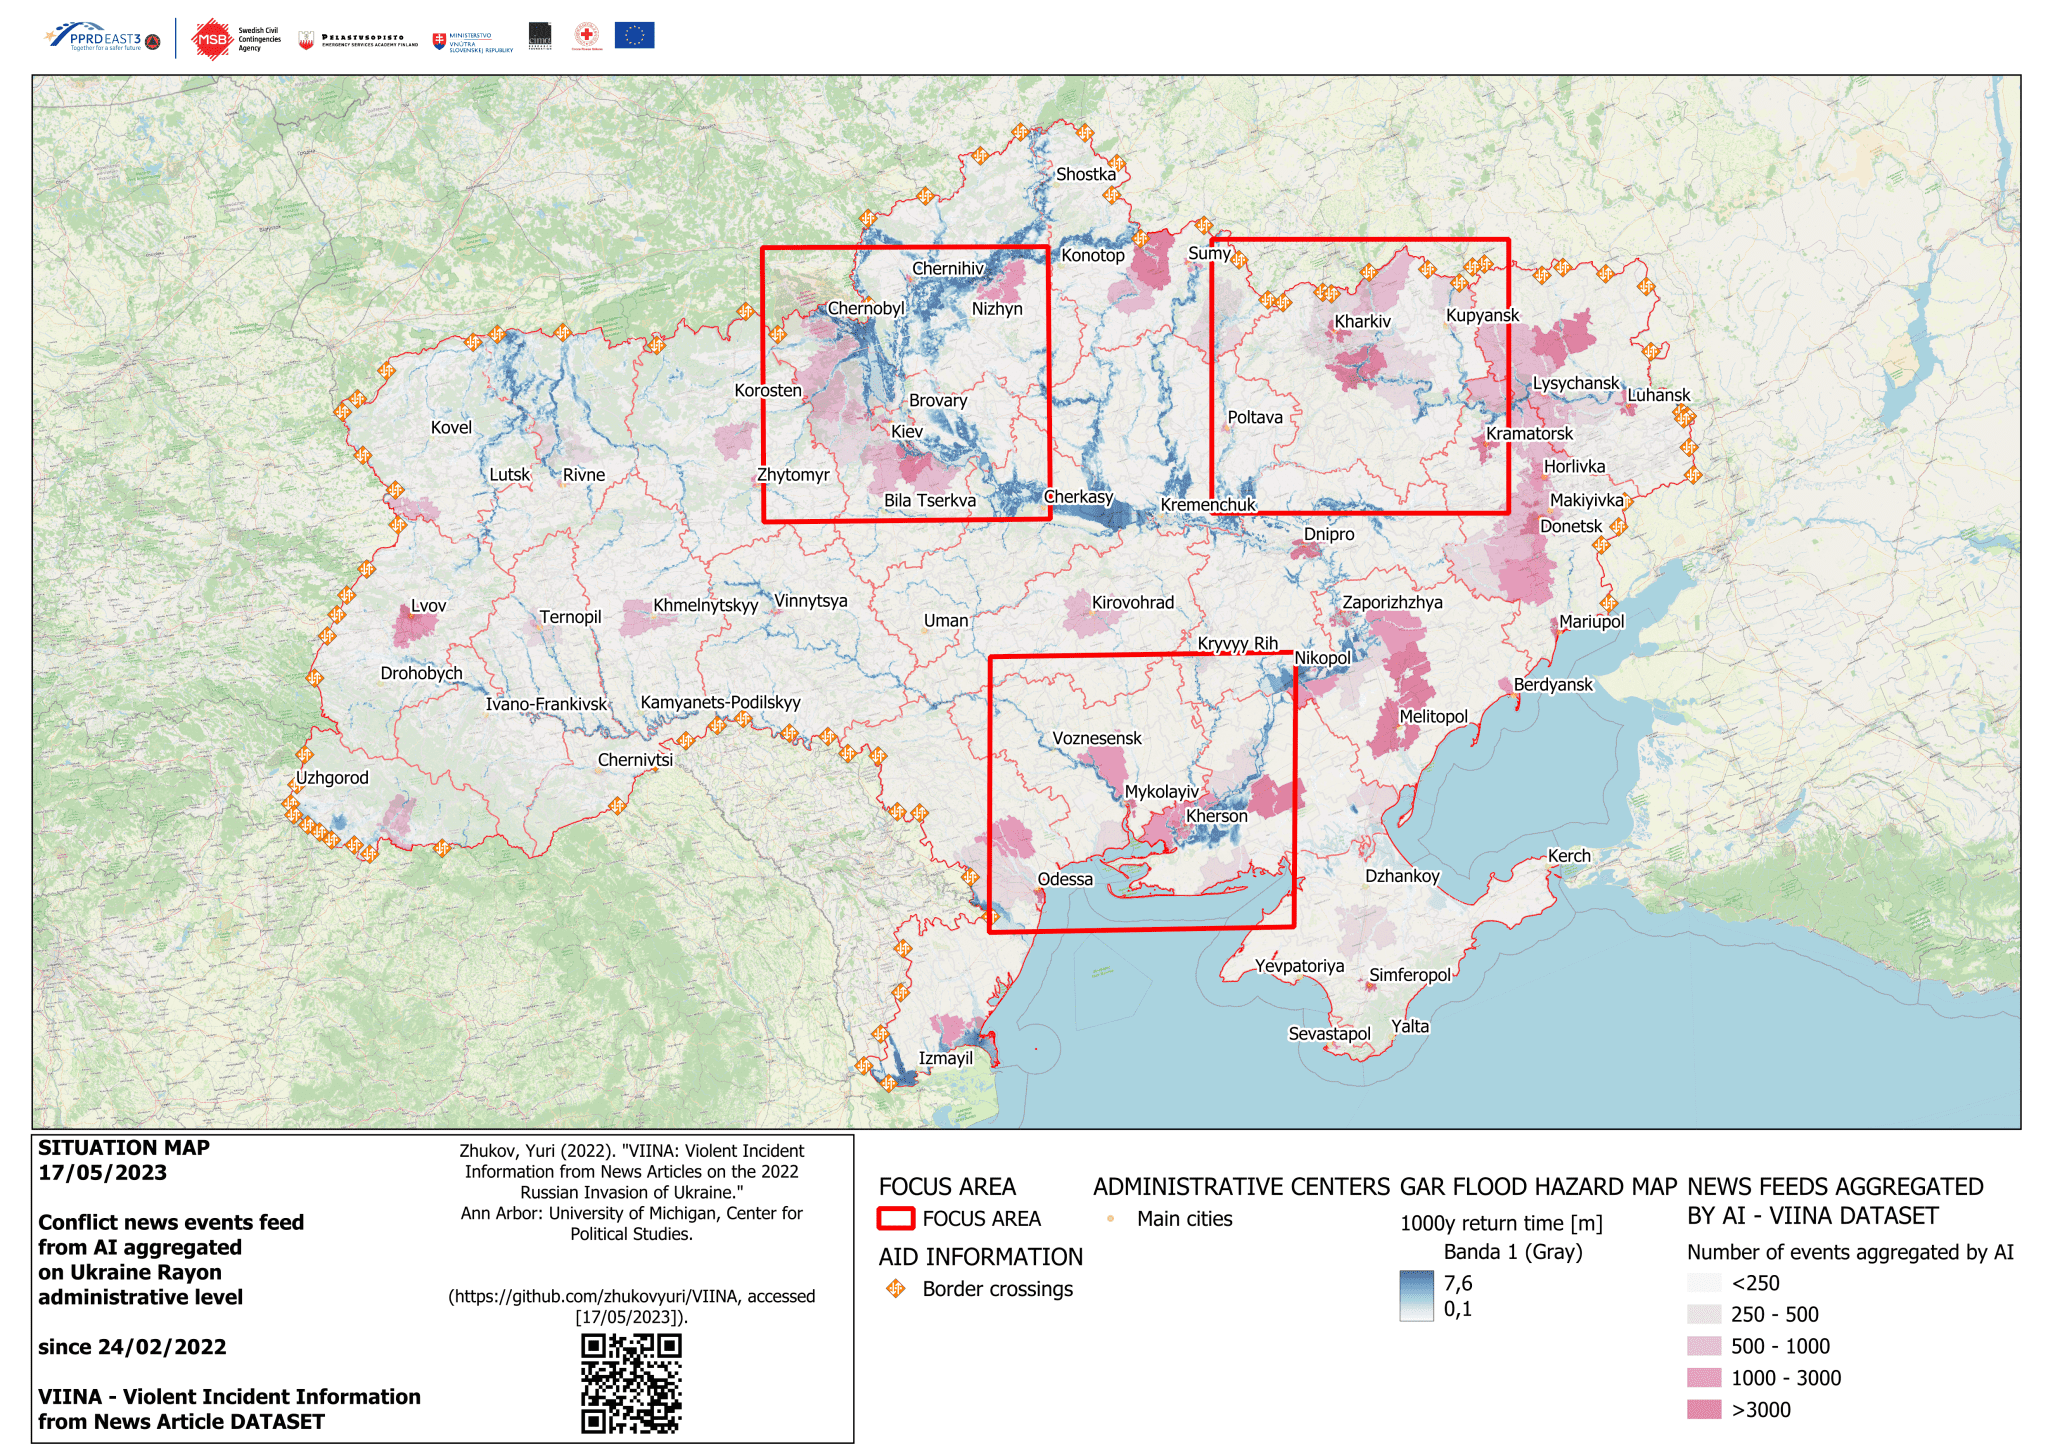Toggle the >3000 events legend category
Screen dimensions: 2048x1448
1702,1411
